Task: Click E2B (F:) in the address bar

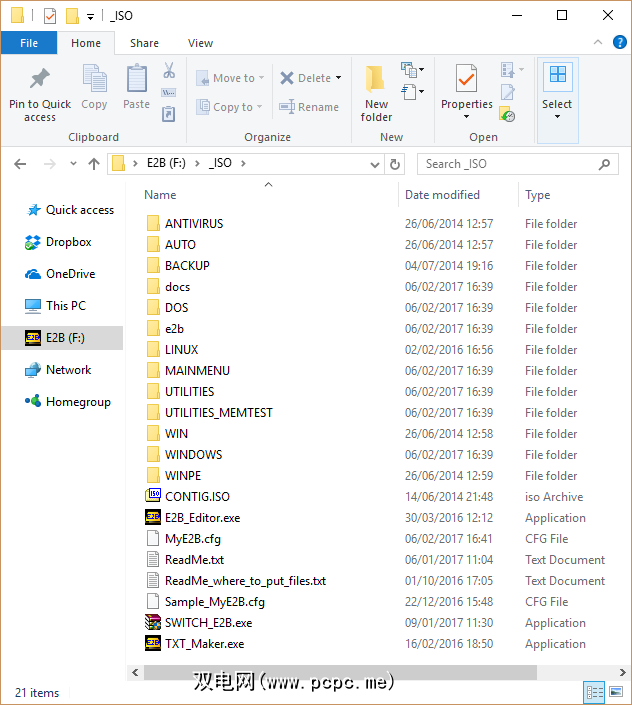Action: tap(166, 163)
